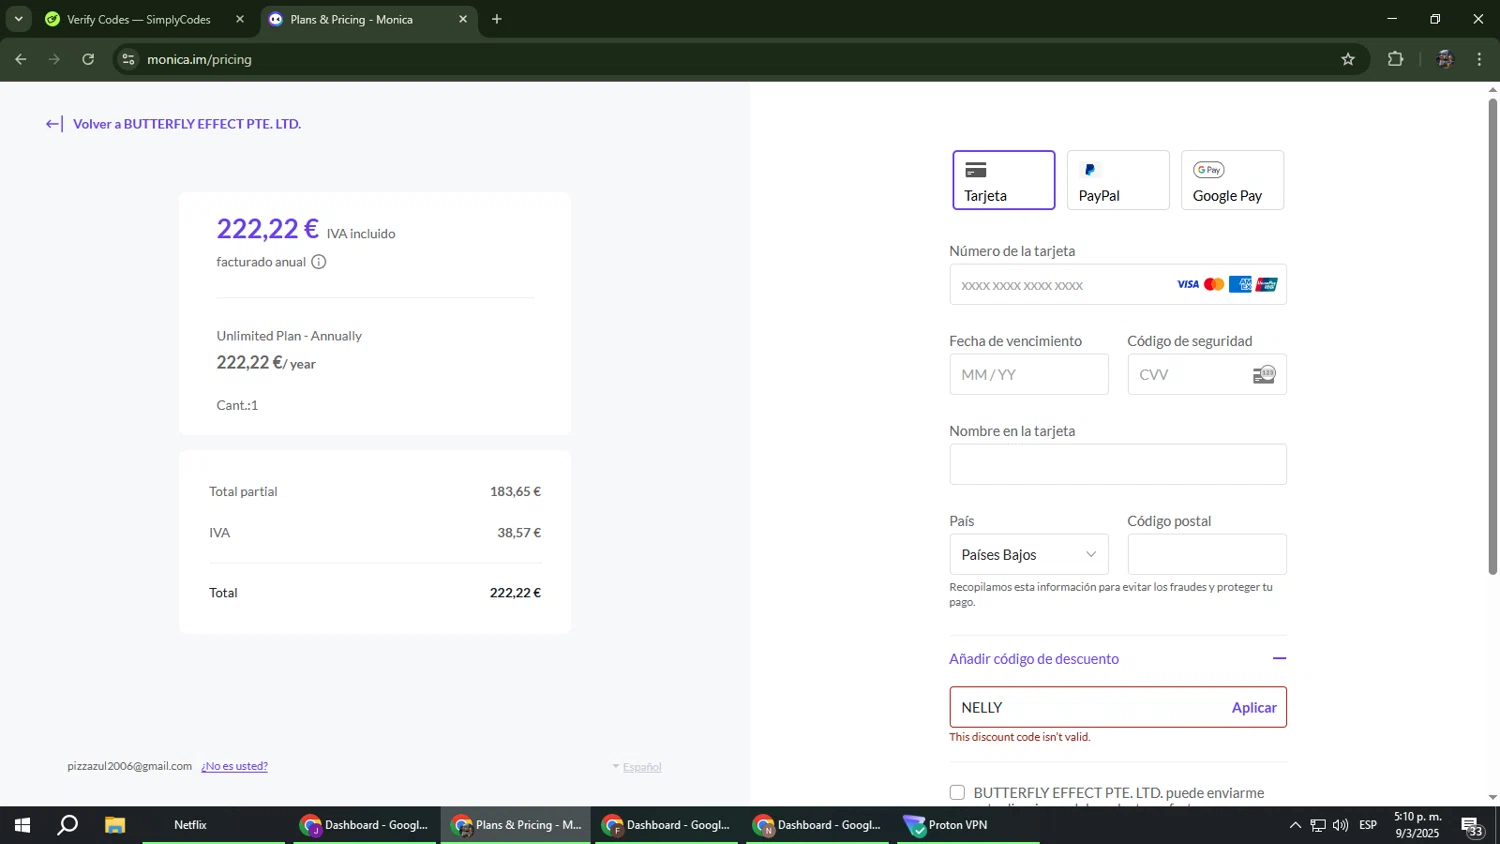Viewport: 1500px width, 844px height.
Task: Click the page vertical scrollbar
Action: (1492, 335)
